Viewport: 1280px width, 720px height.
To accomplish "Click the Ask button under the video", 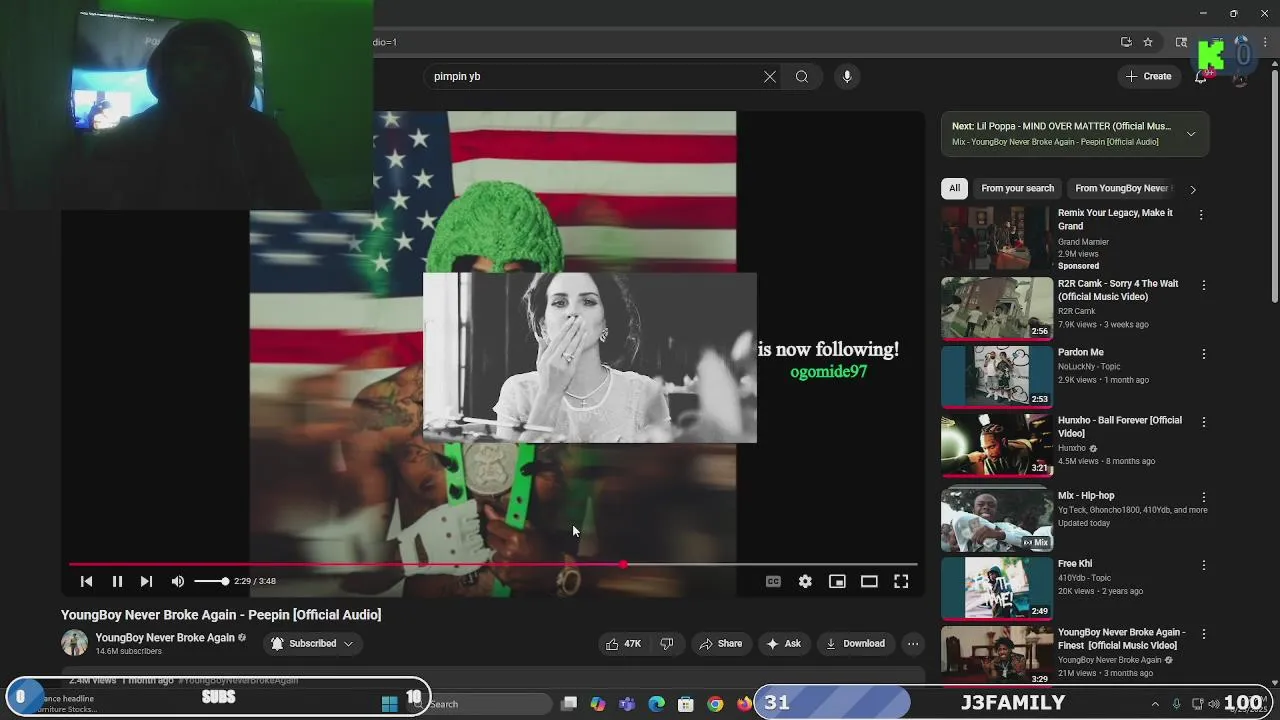I will coord(784,644).
